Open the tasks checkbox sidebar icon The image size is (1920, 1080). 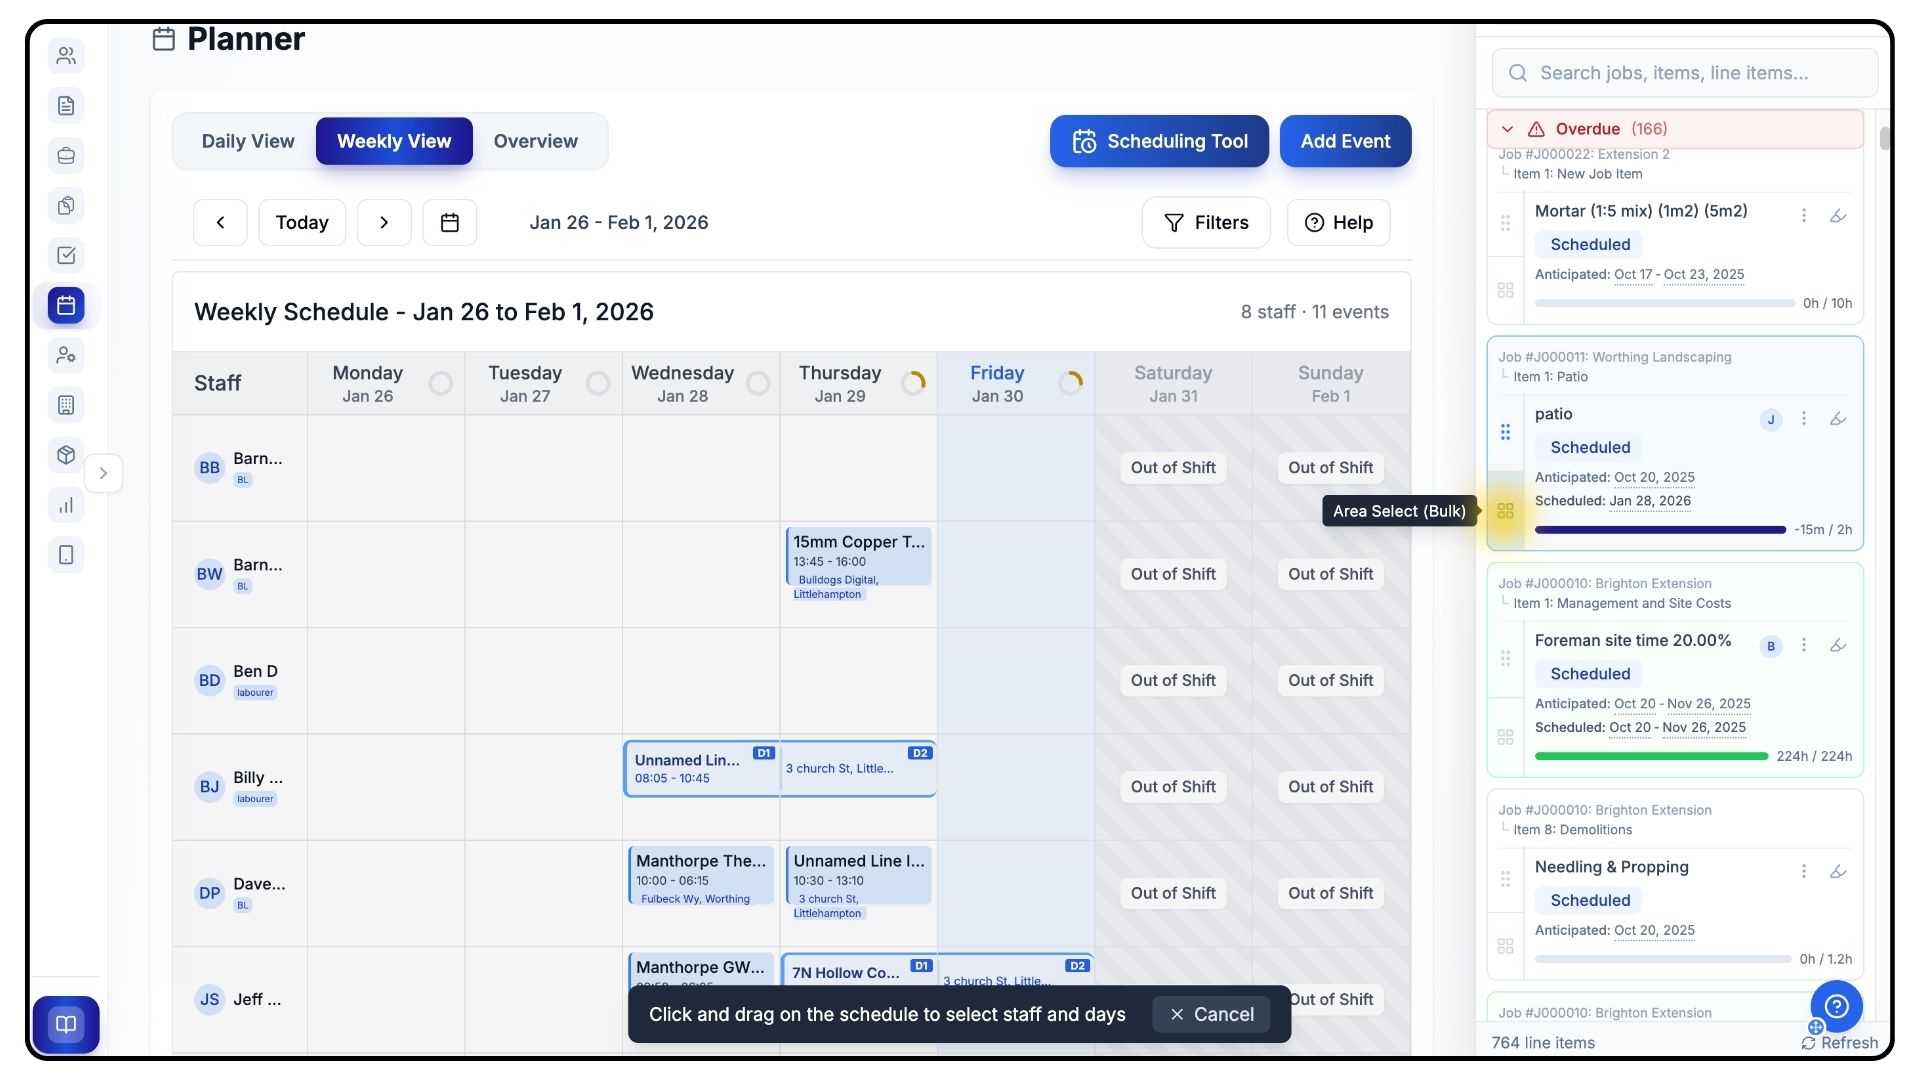coord(66,255)
